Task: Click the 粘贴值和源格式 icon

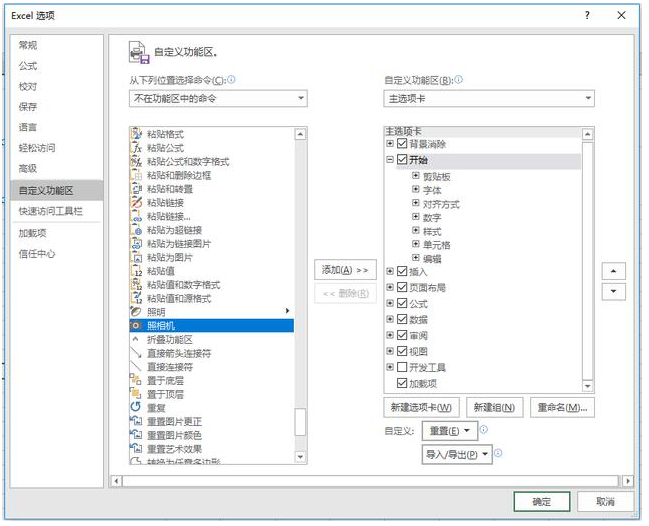Action: (136, 298)
